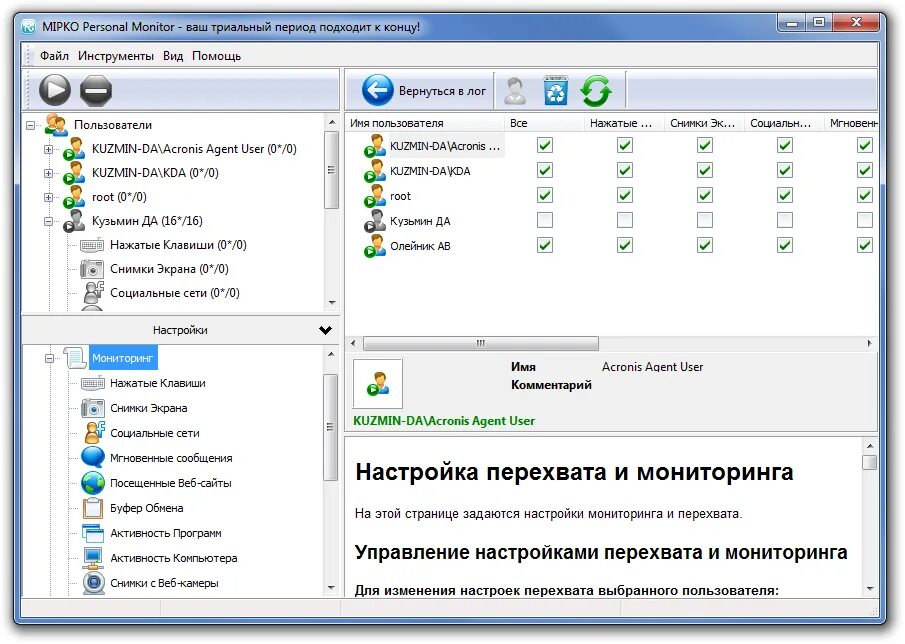Open Посещенные Веб-сайты globe icon
Viewport: 905px width, 644px height.
point(93,482)
